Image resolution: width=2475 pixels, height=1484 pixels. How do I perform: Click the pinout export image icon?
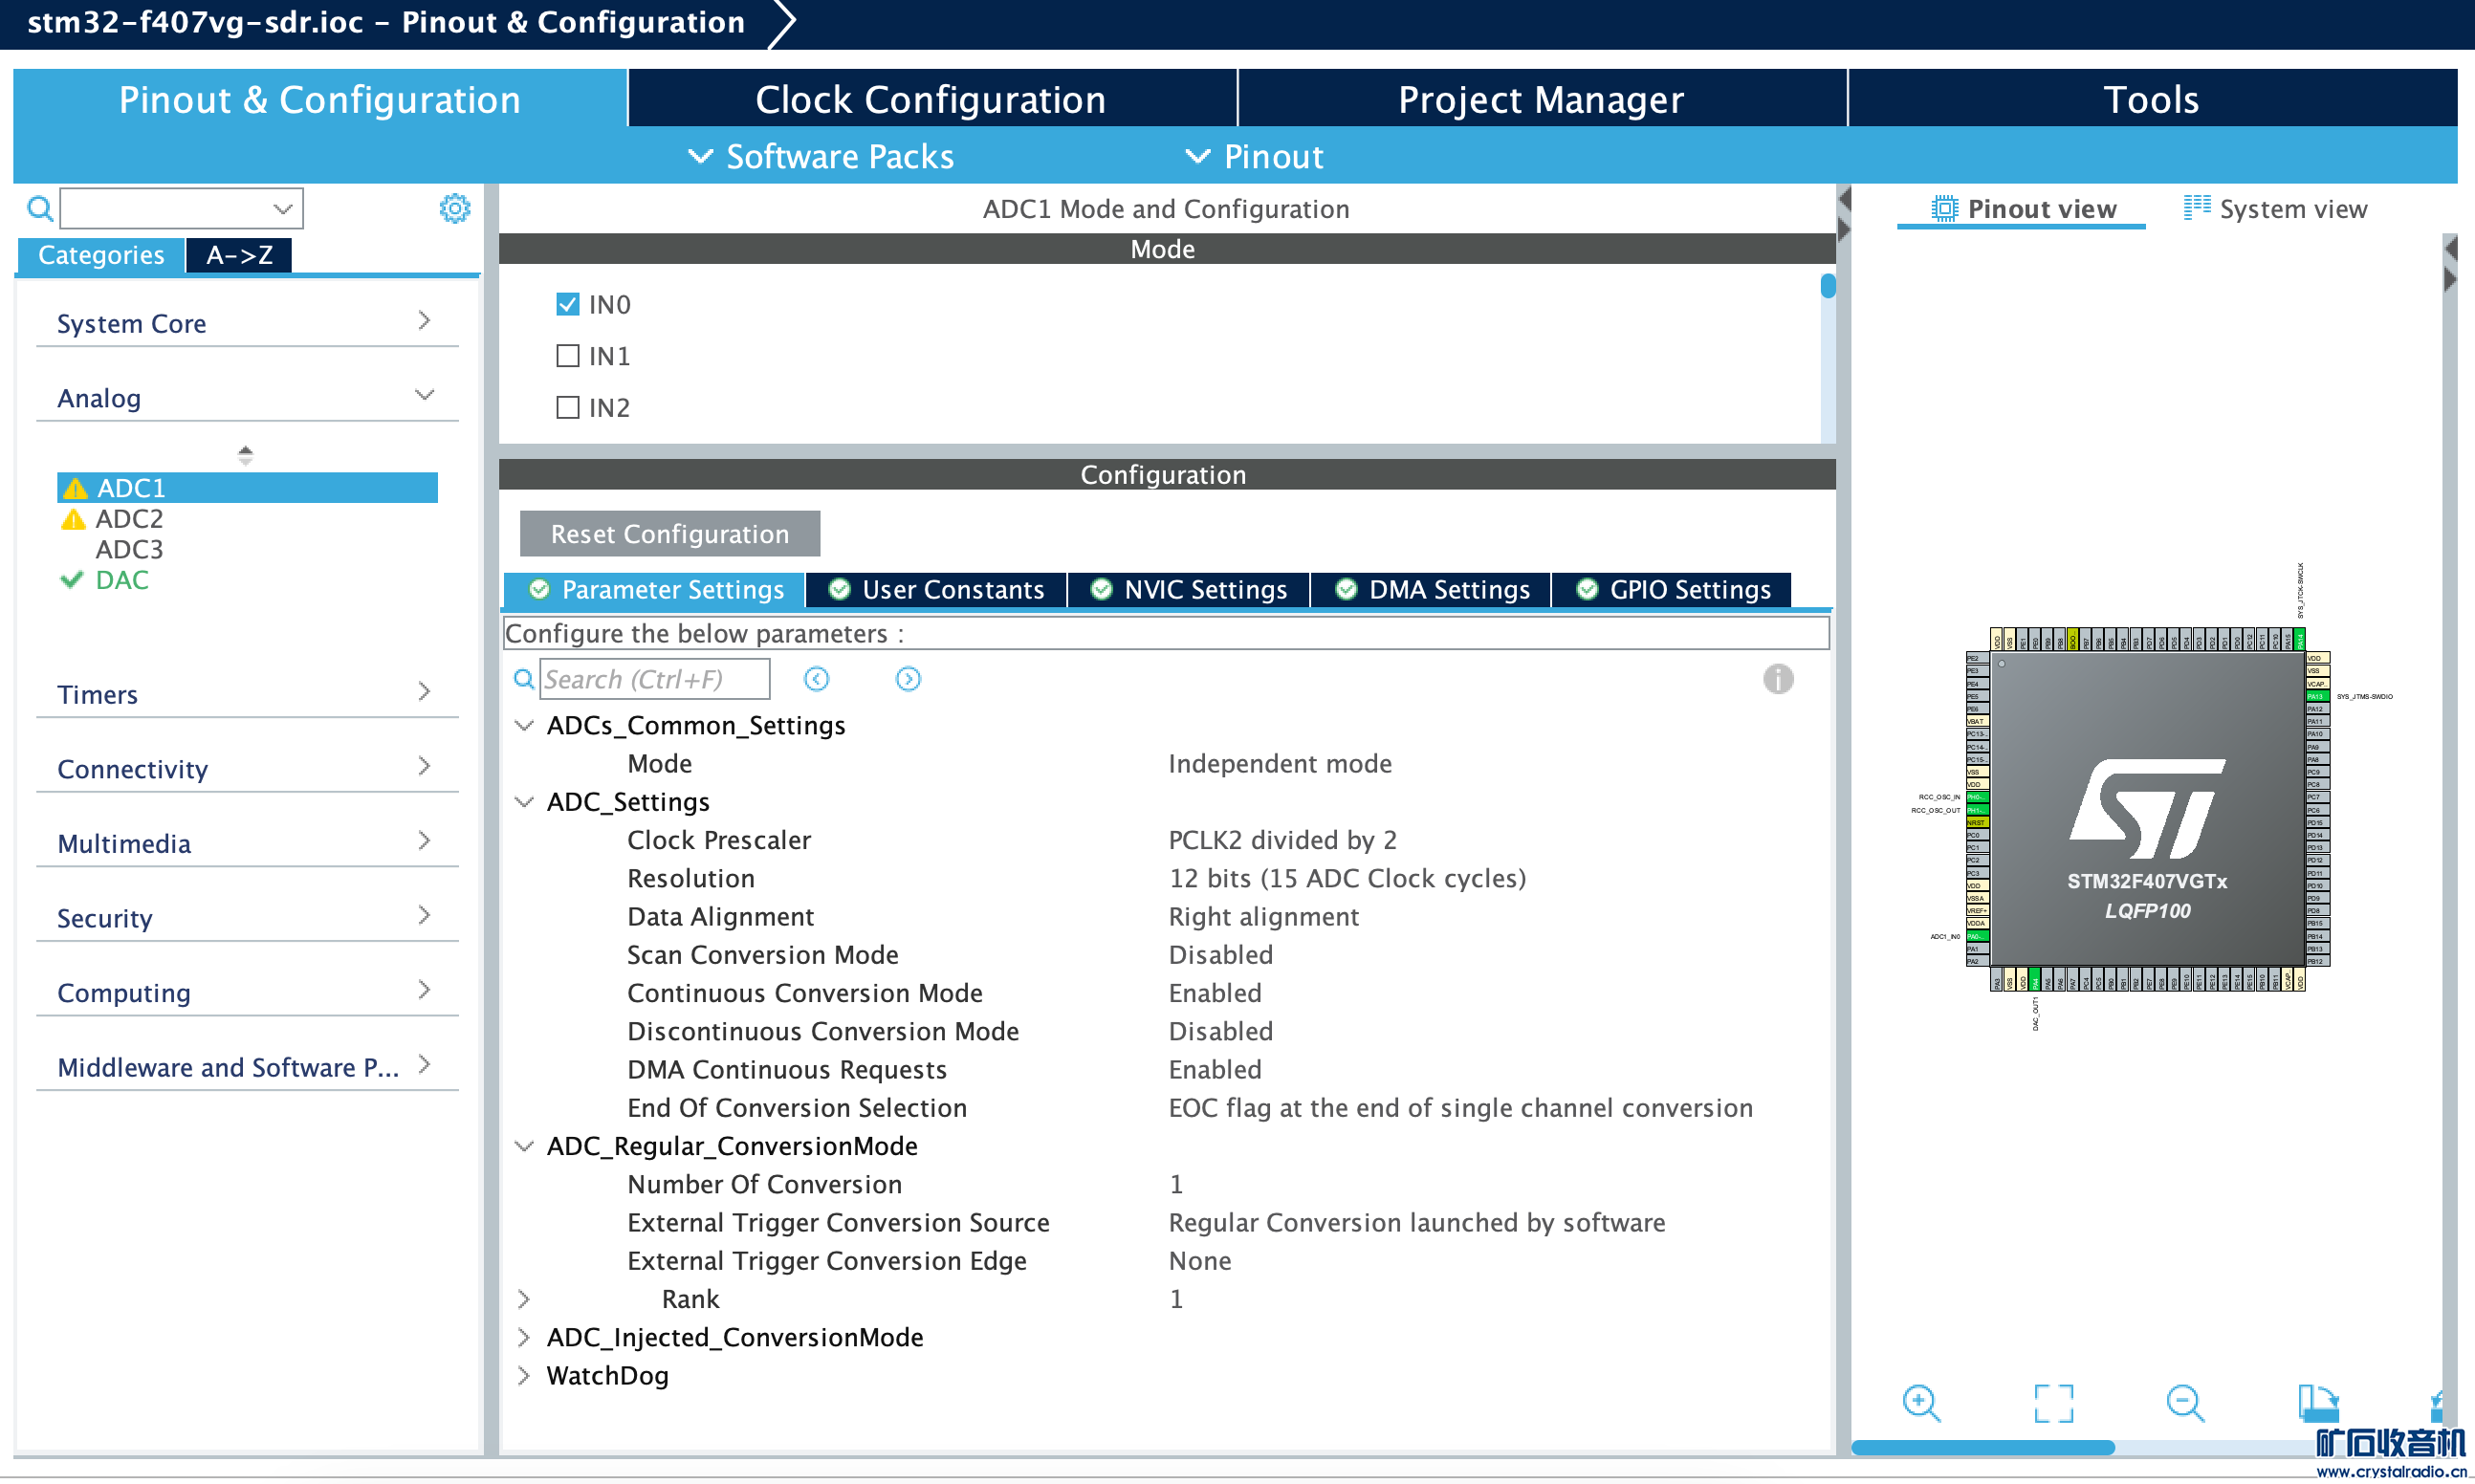[2317, 1403]
